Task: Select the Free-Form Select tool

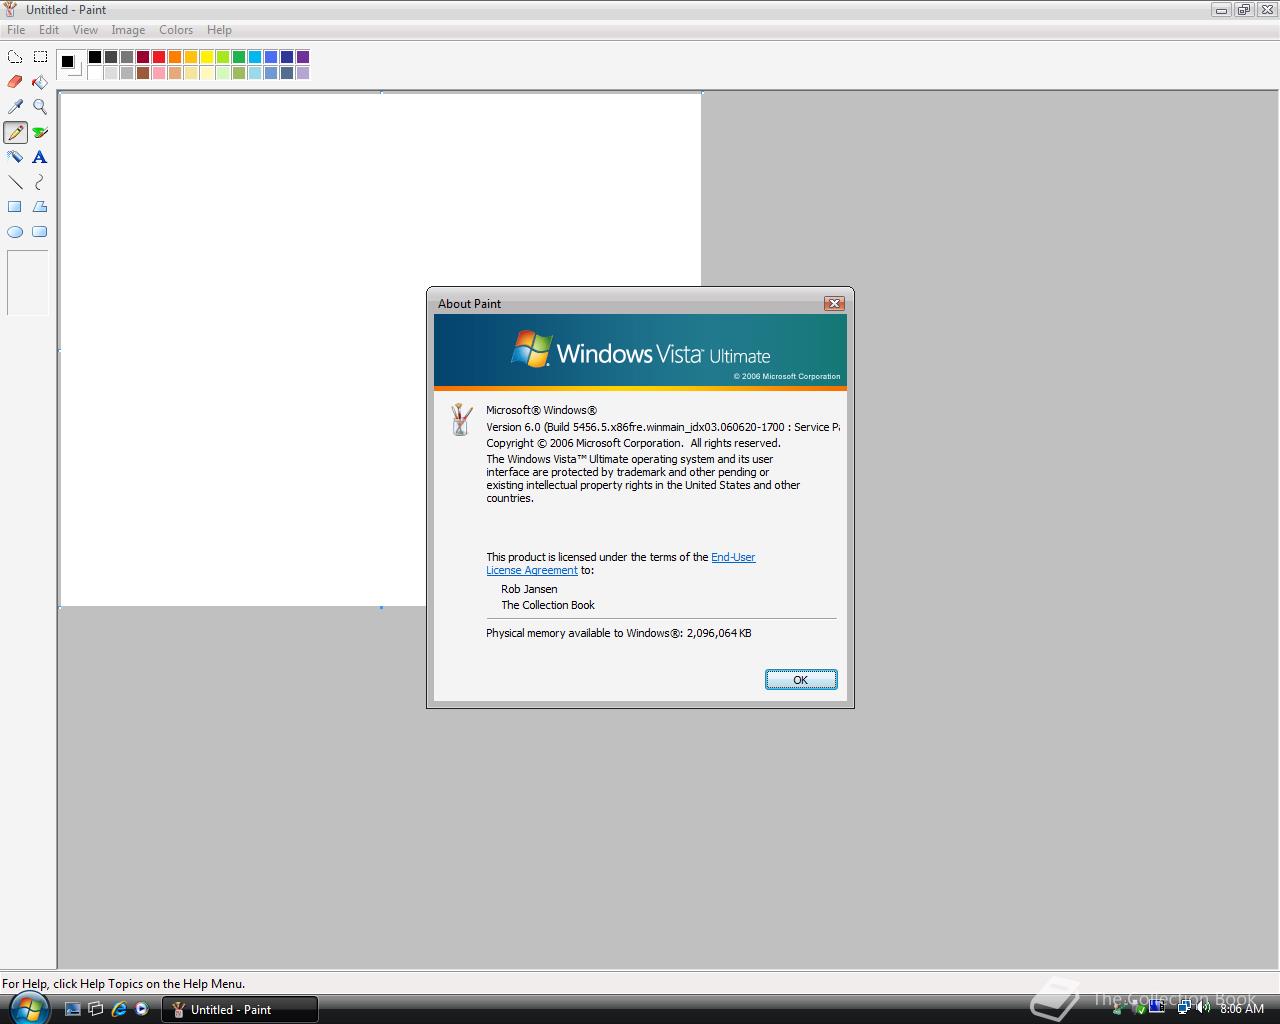Action: pos(15,57)
